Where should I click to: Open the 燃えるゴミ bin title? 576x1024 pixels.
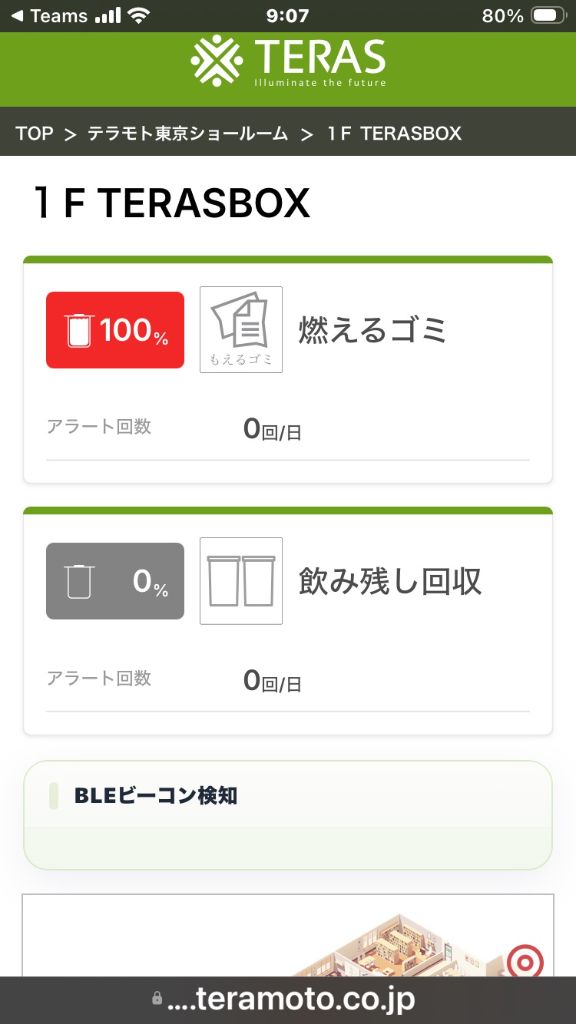pyautogui.click(x=373, y=330)
